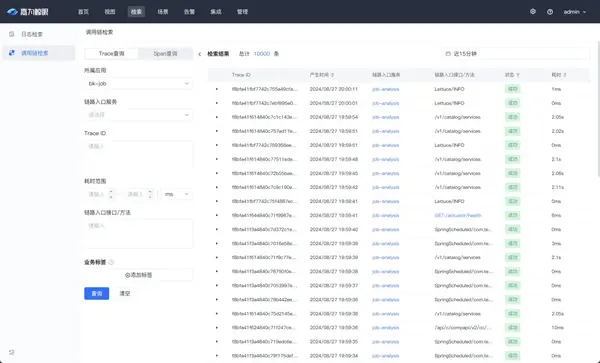Open the 场景 nav item
The height and width of the screenshot is (363, 600).
pos(163,12)
